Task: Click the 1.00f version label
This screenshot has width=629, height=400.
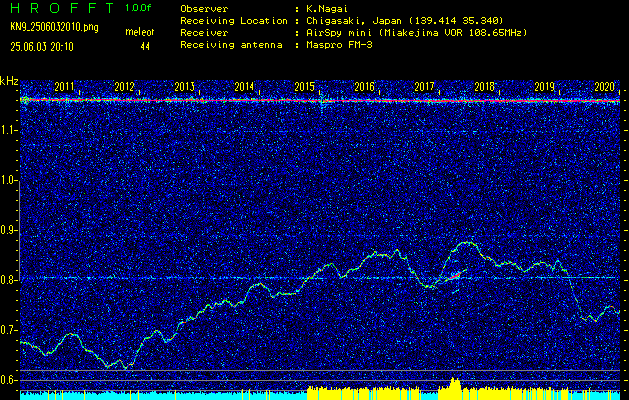Action: [x=138, y=8]
